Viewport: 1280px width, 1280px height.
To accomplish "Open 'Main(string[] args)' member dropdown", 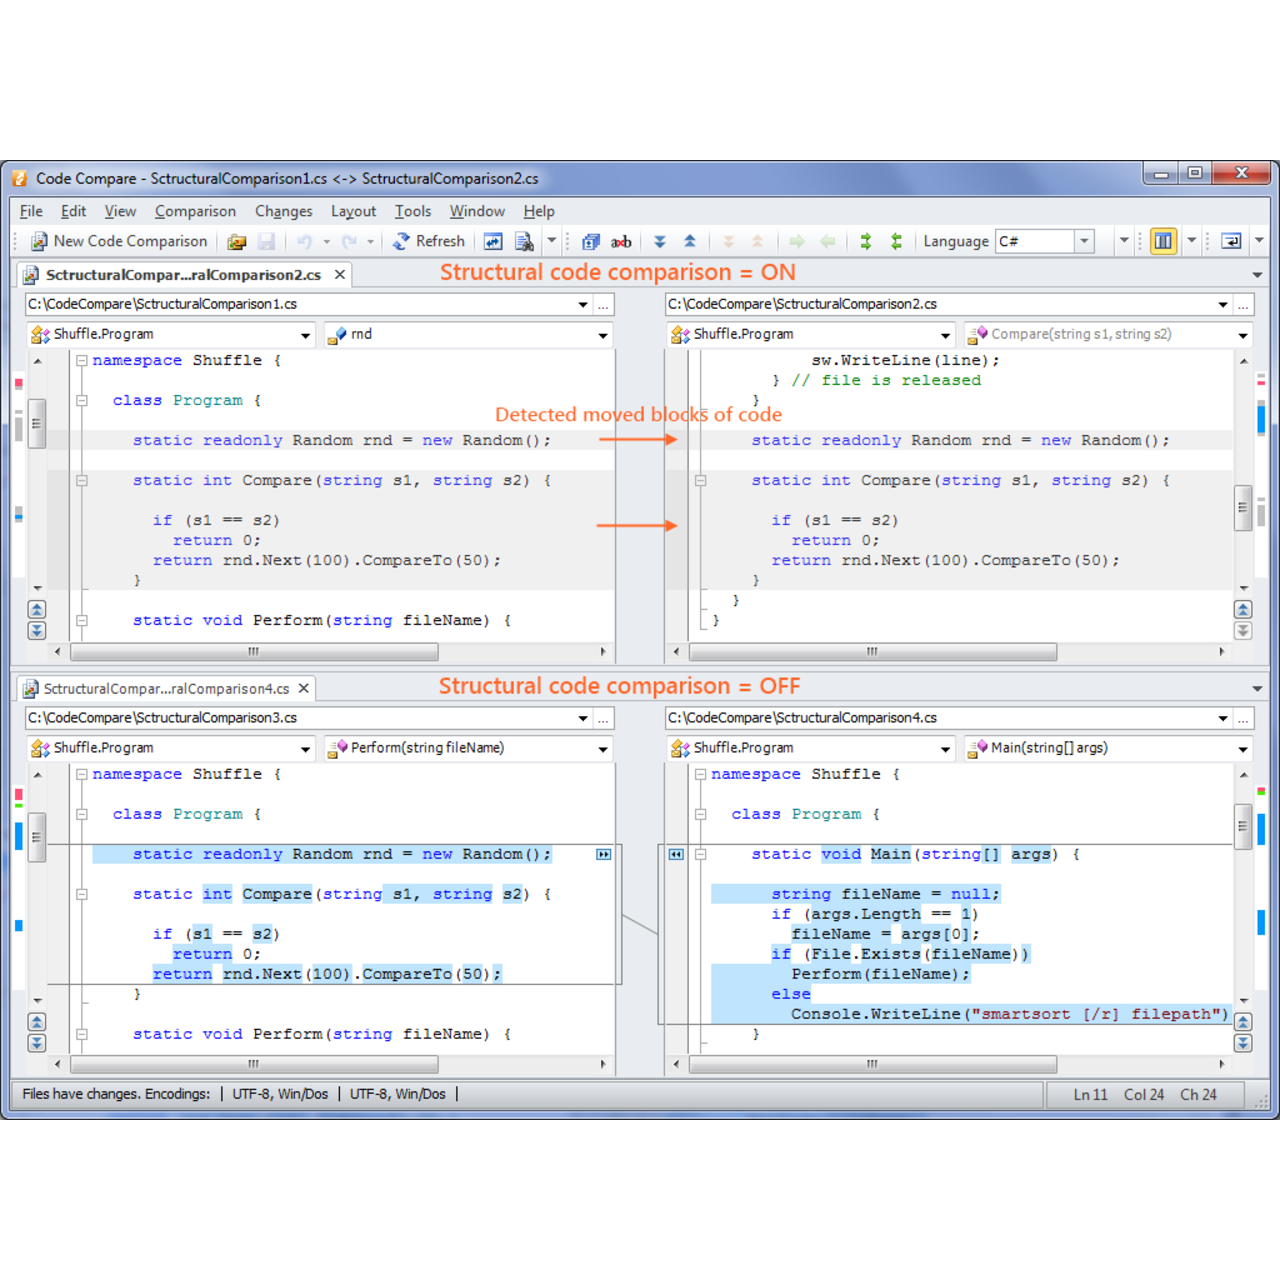I will coord(1243,748).
